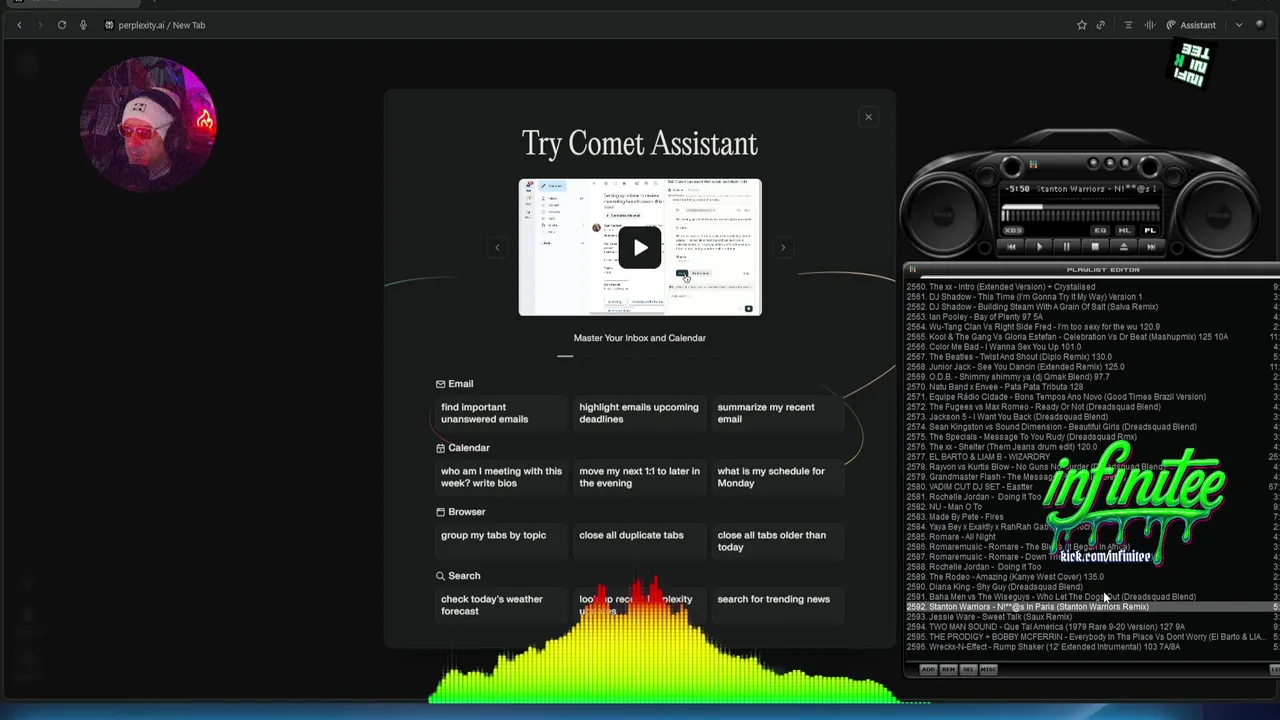Click the song title display in Winamp
The image size is (1280, 720).
[1097, 188]
